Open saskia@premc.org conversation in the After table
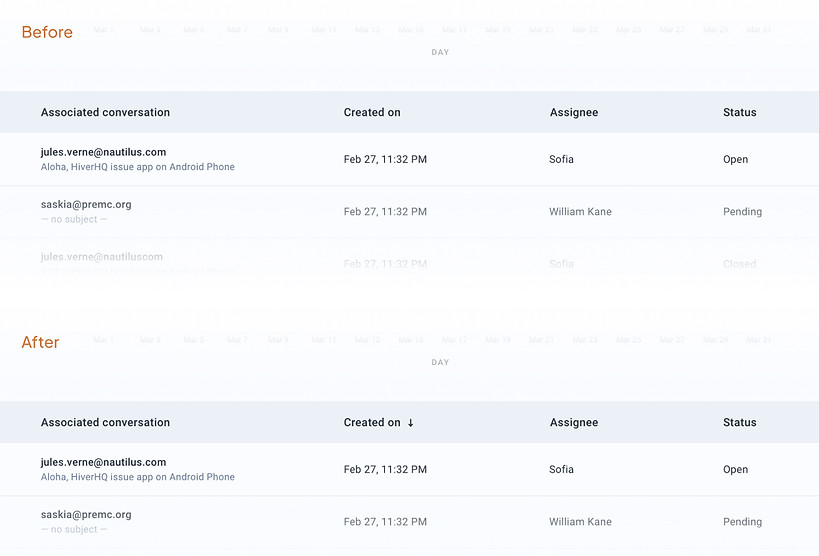The height and width of the screenshot is (556, 819). tap(86, 514)
